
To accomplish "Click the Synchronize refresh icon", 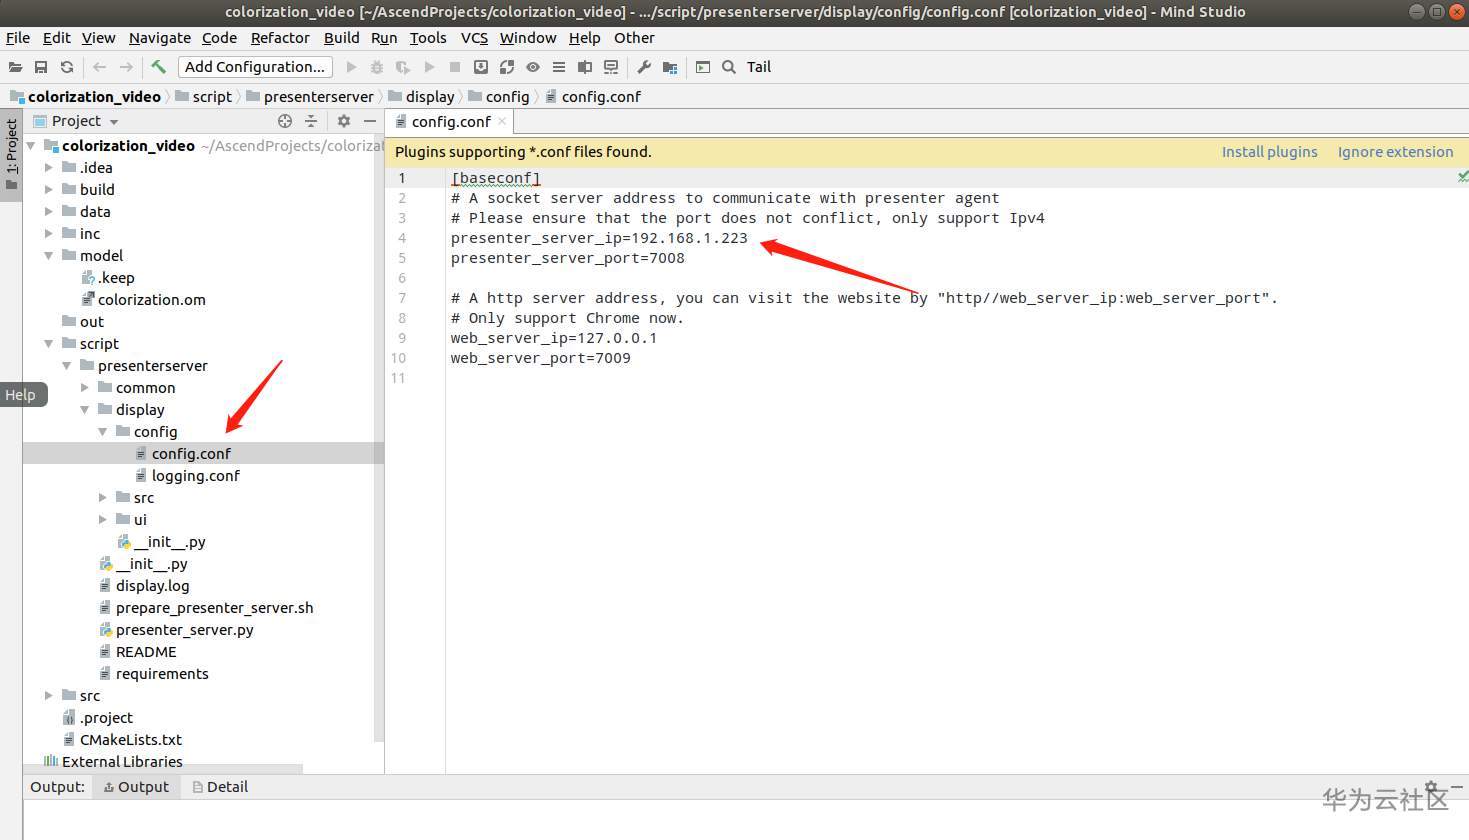I will [x=67, y=67].
